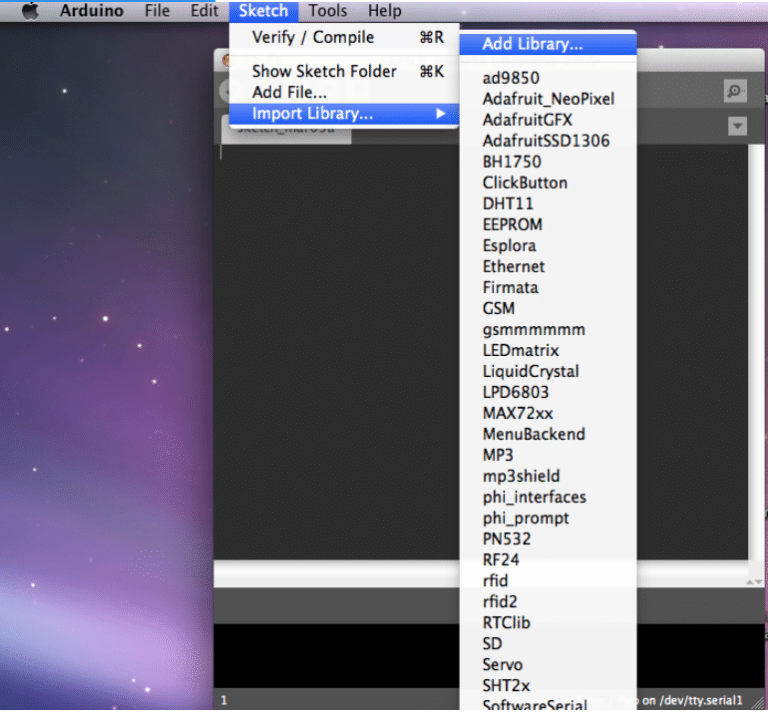The height and width of the screenshot is (713, 768).
Task: Open the tab menu dropdown arrow
Action: tap(737, 126)
